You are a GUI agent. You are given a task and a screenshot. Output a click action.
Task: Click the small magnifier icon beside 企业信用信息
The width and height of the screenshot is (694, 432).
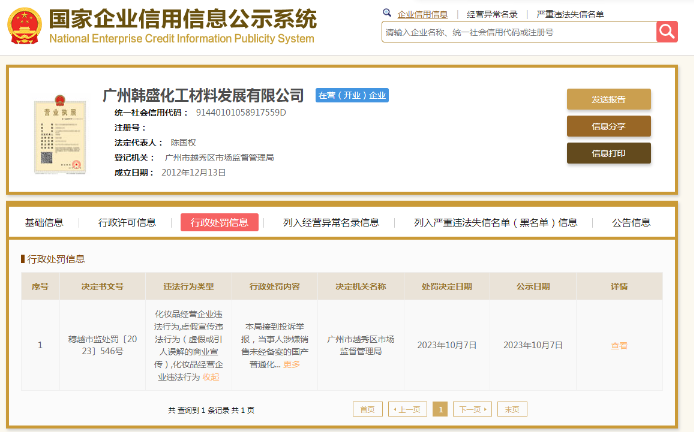click(x=387, y=13)
